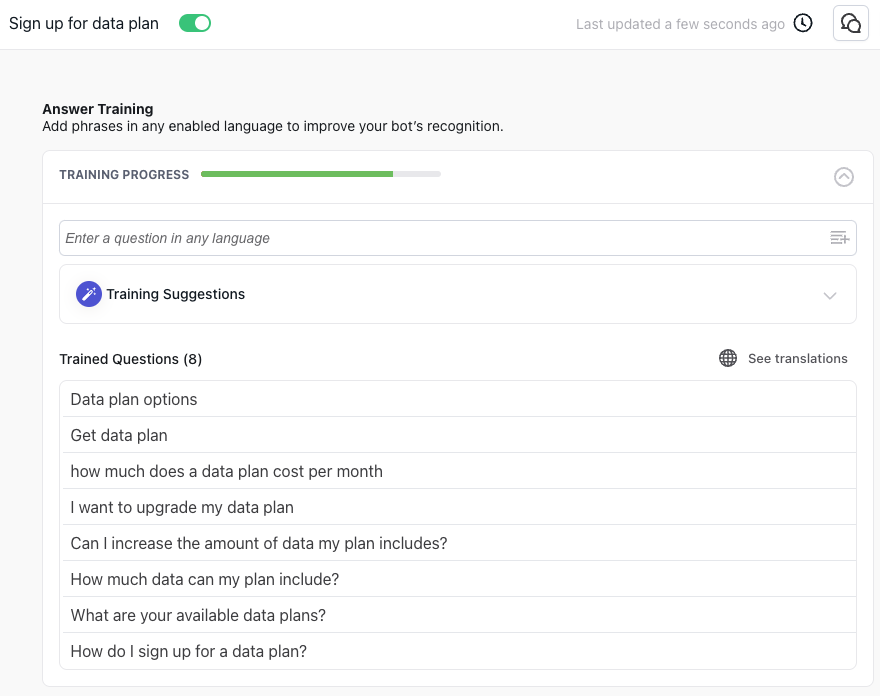Click the Training Suggestions label
Viewport: 880px width, 696px height.
coord(176,294)
